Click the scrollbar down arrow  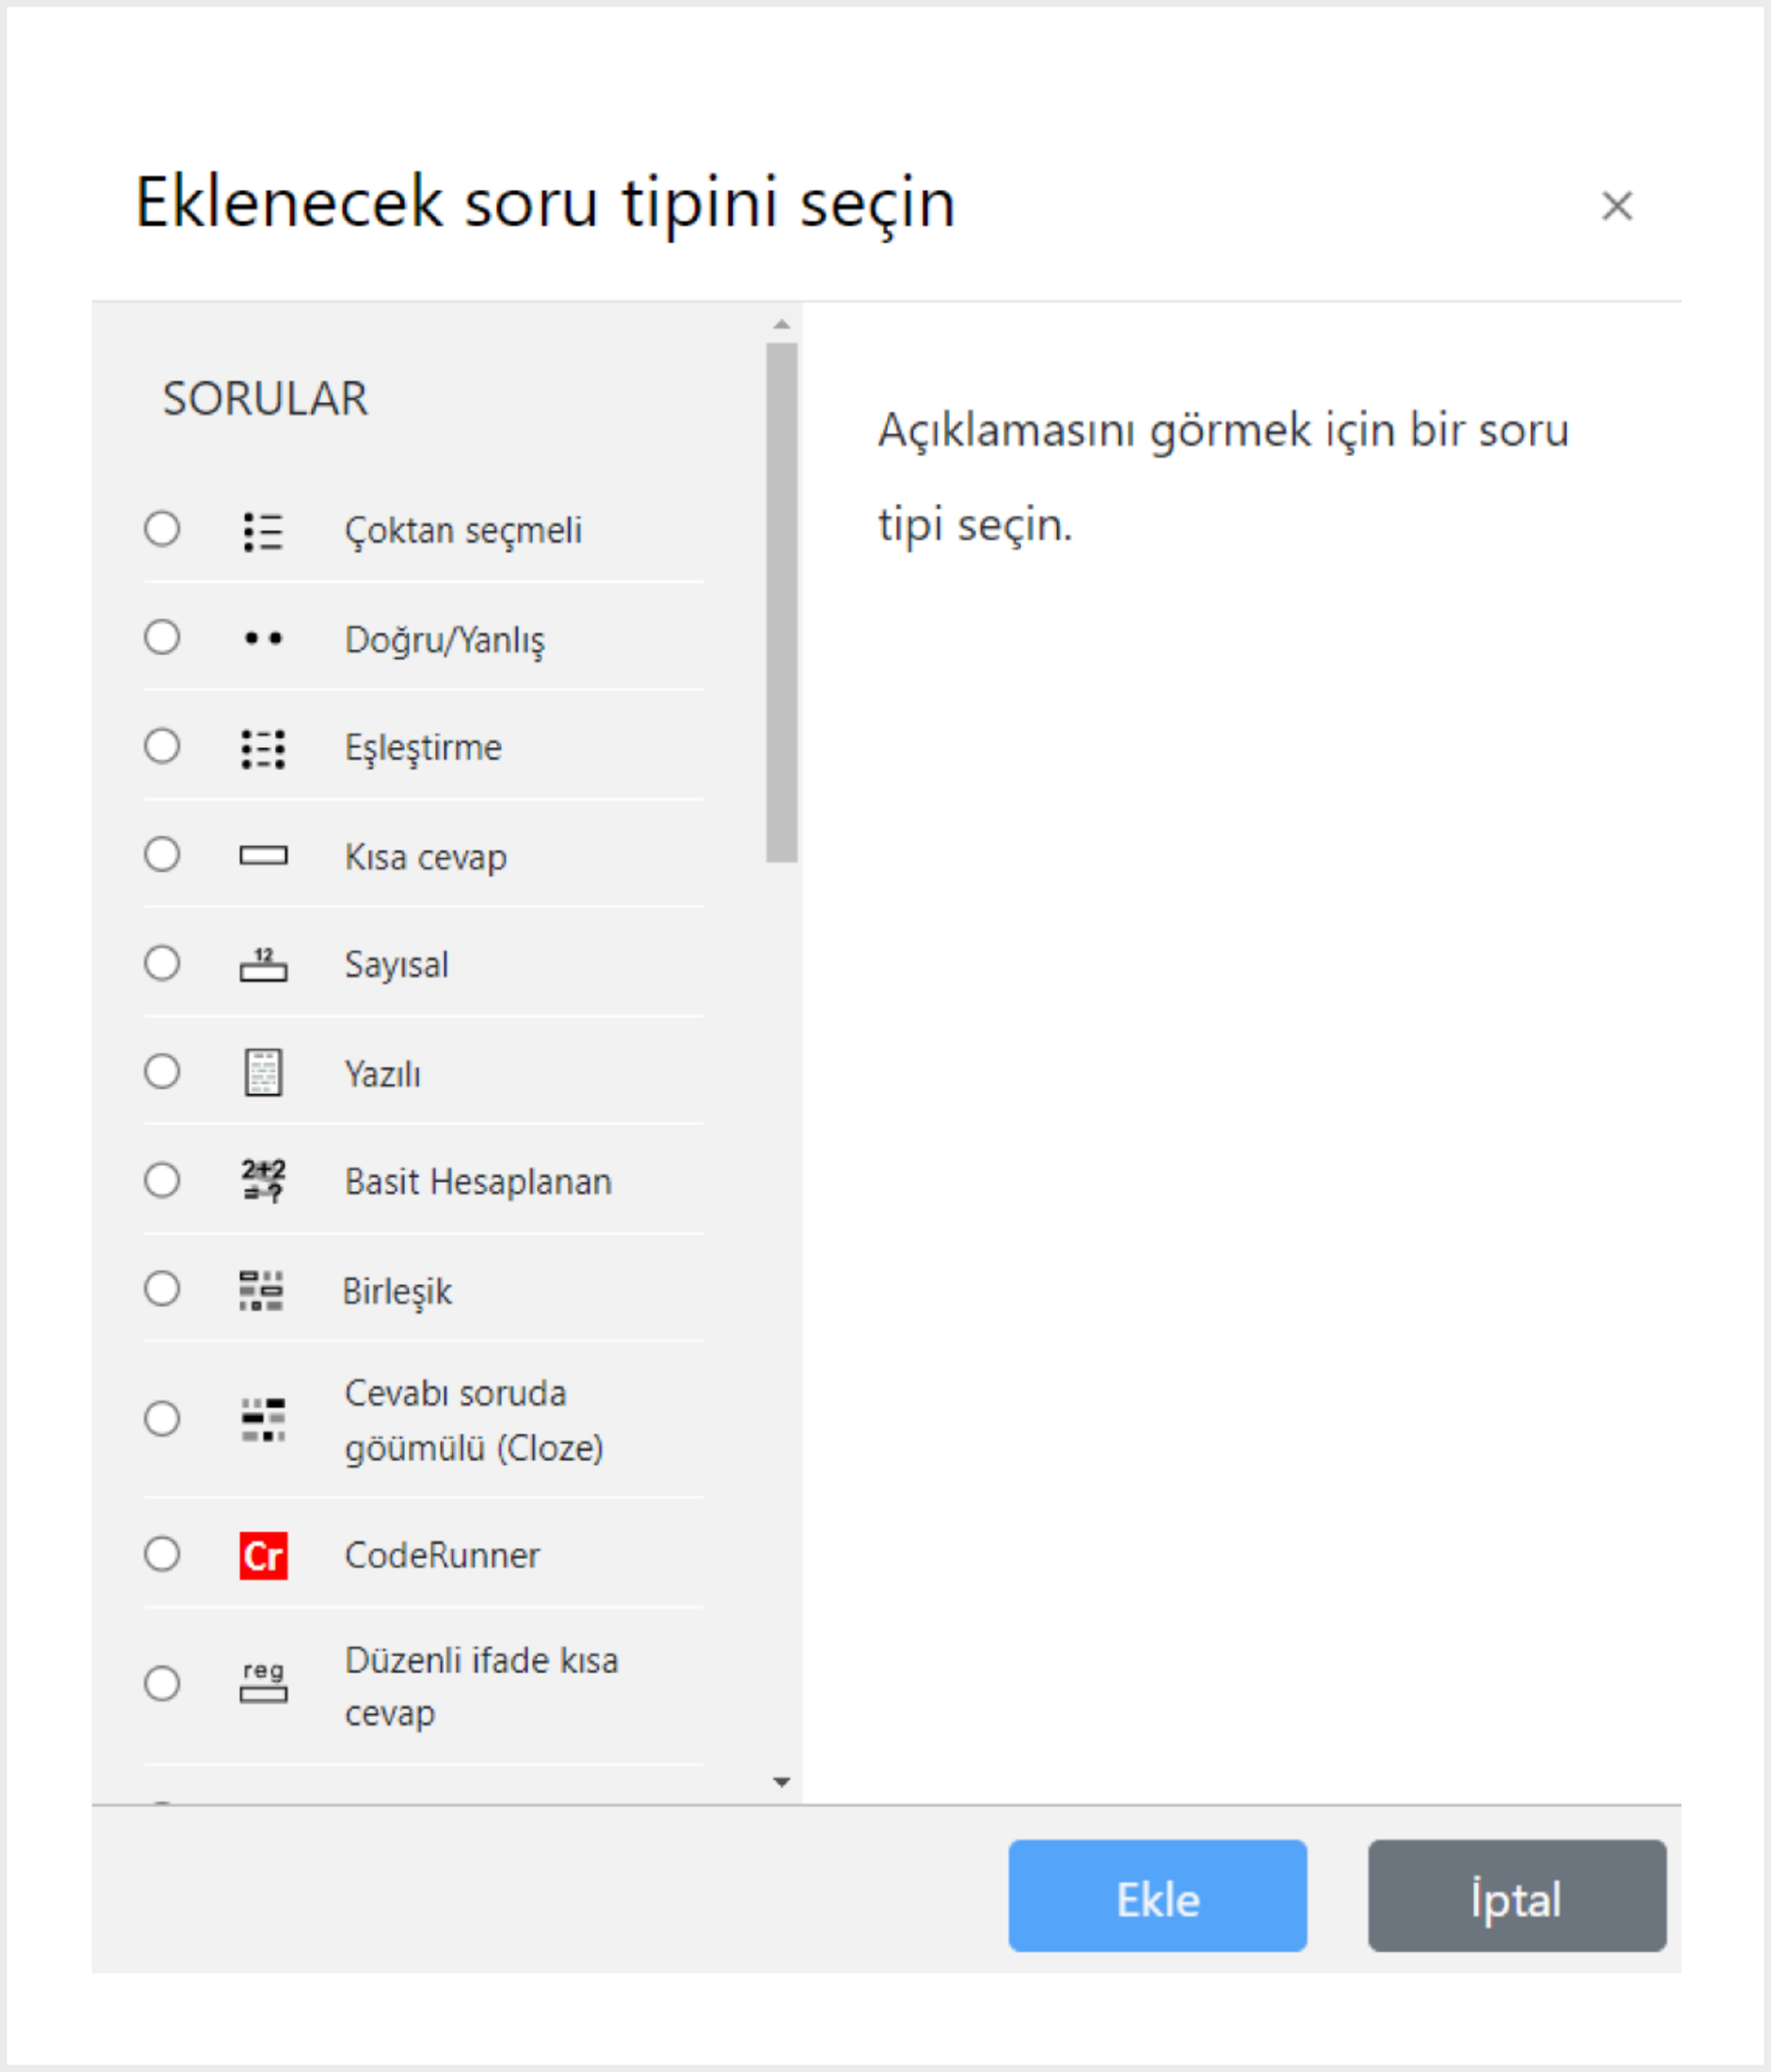782,1782
